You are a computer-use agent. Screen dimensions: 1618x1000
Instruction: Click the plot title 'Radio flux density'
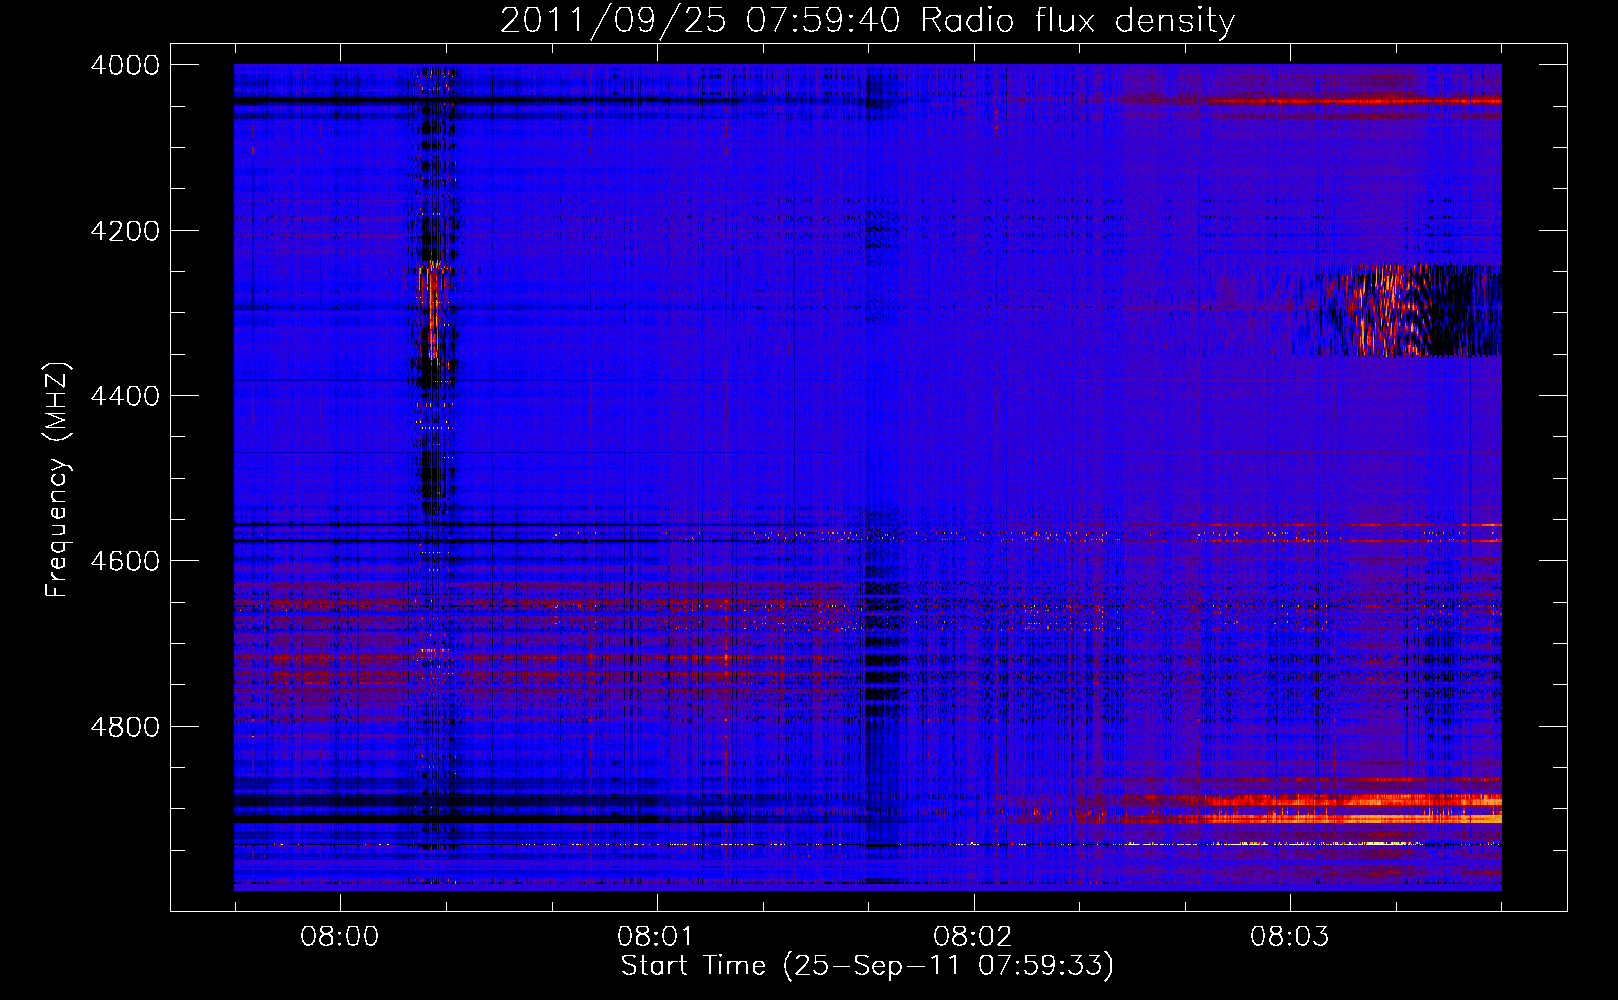(1078, 21)
